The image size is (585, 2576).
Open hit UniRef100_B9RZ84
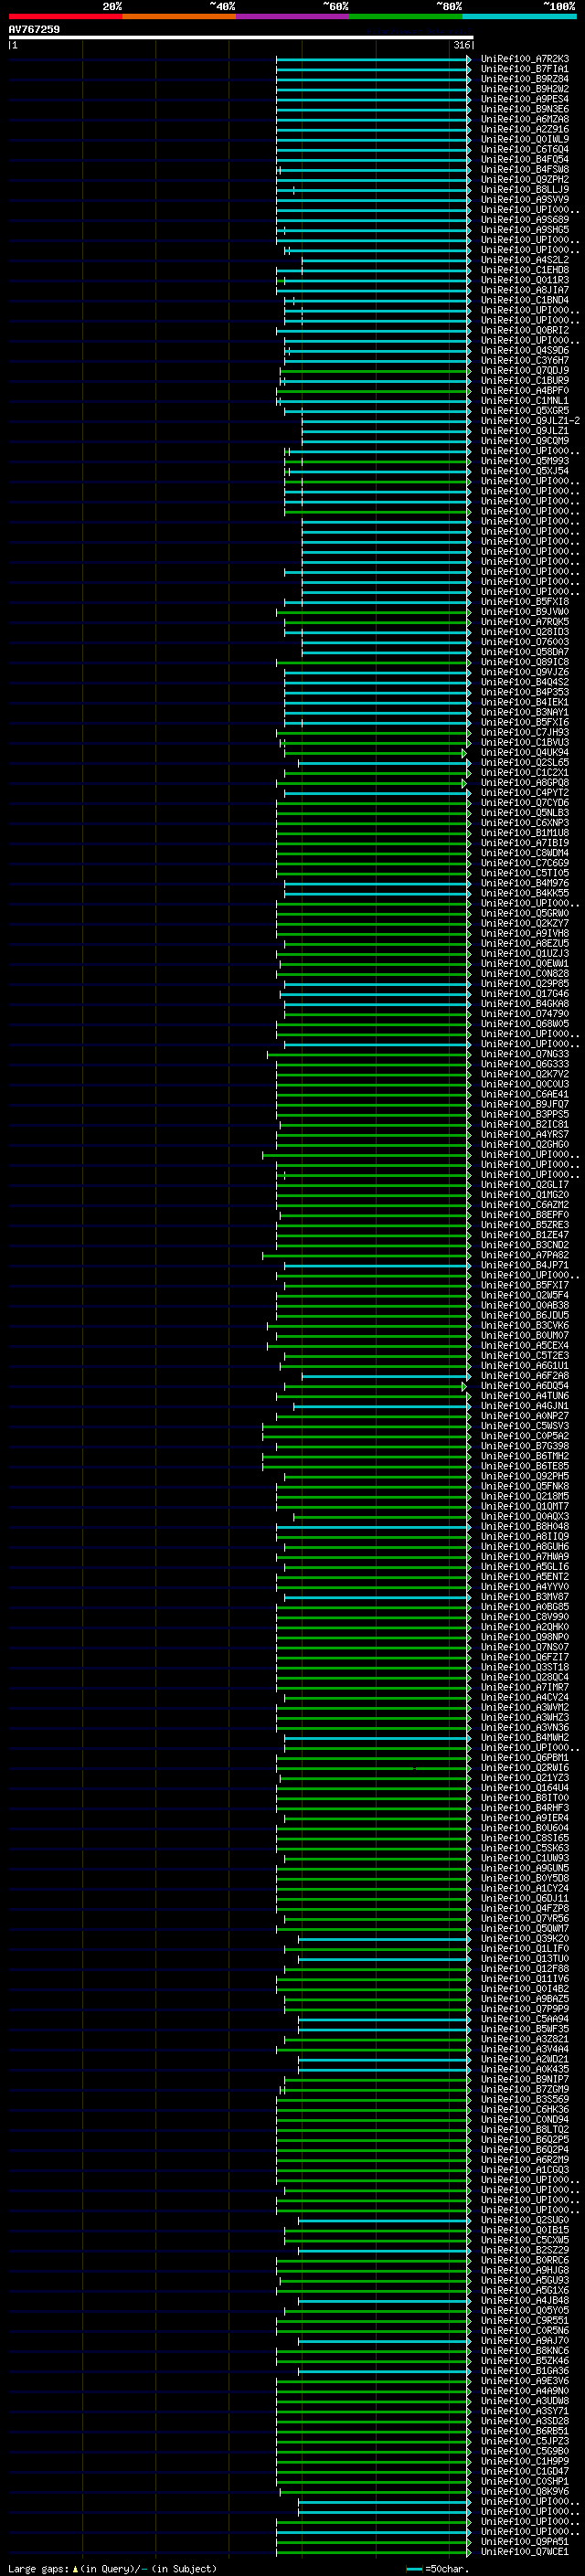coord(524,79)
